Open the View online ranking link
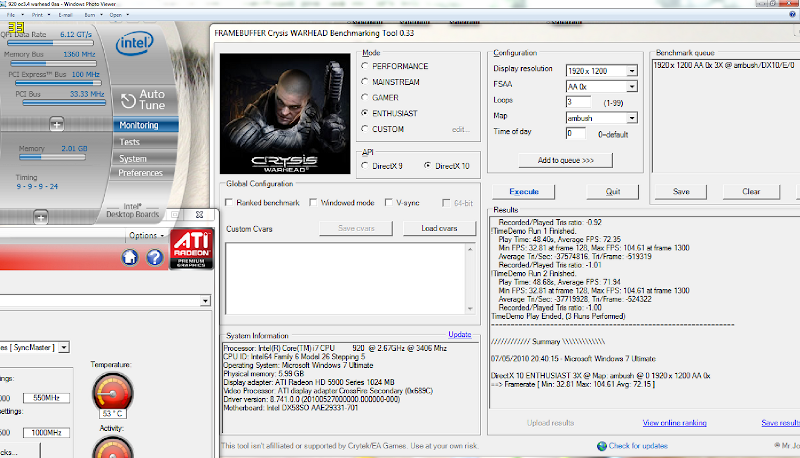The height and width of the screenshot is (458, 800). tap(674, 423)
